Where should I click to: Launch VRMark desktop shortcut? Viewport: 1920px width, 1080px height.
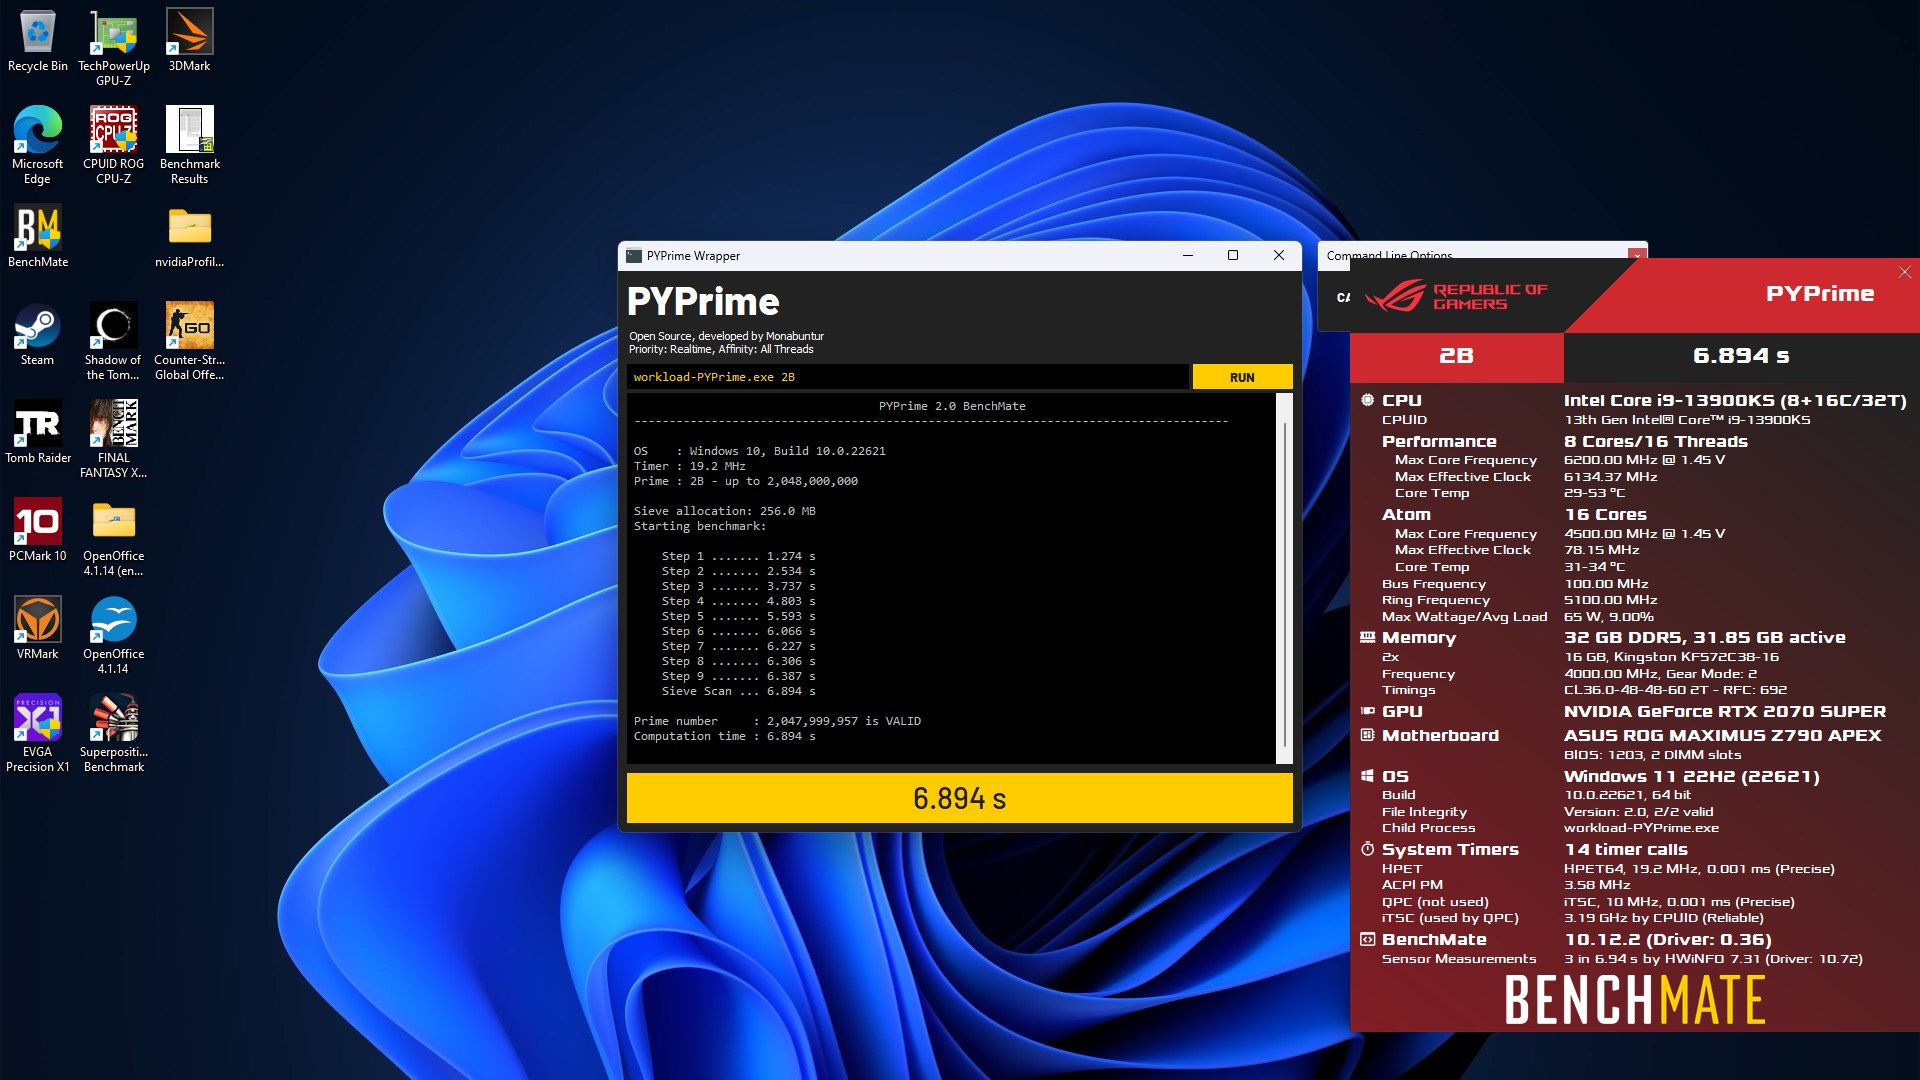38,629
